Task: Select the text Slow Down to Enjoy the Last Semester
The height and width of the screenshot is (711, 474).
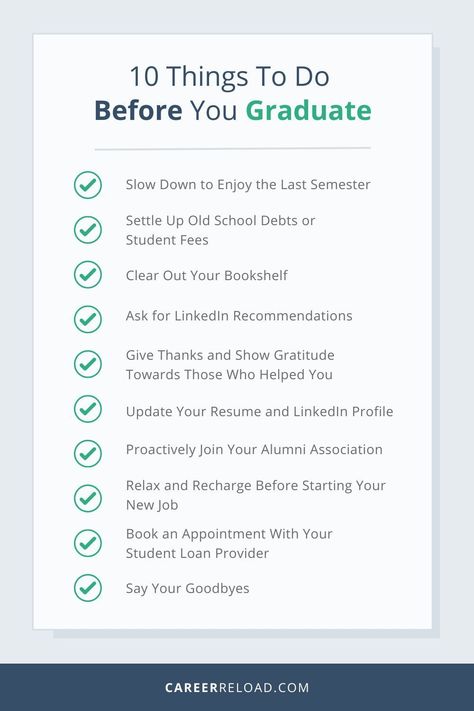Action: click(248, 185)
